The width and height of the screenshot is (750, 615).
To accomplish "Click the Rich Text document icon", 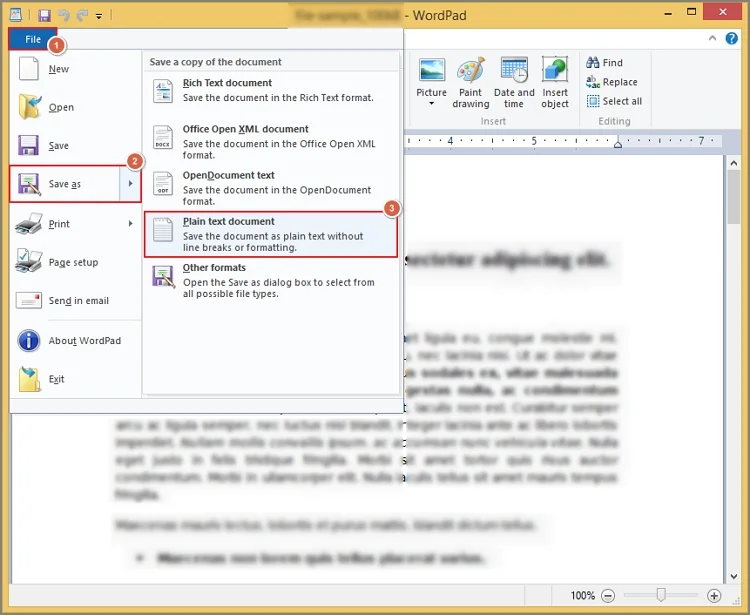I will (163, 91).
